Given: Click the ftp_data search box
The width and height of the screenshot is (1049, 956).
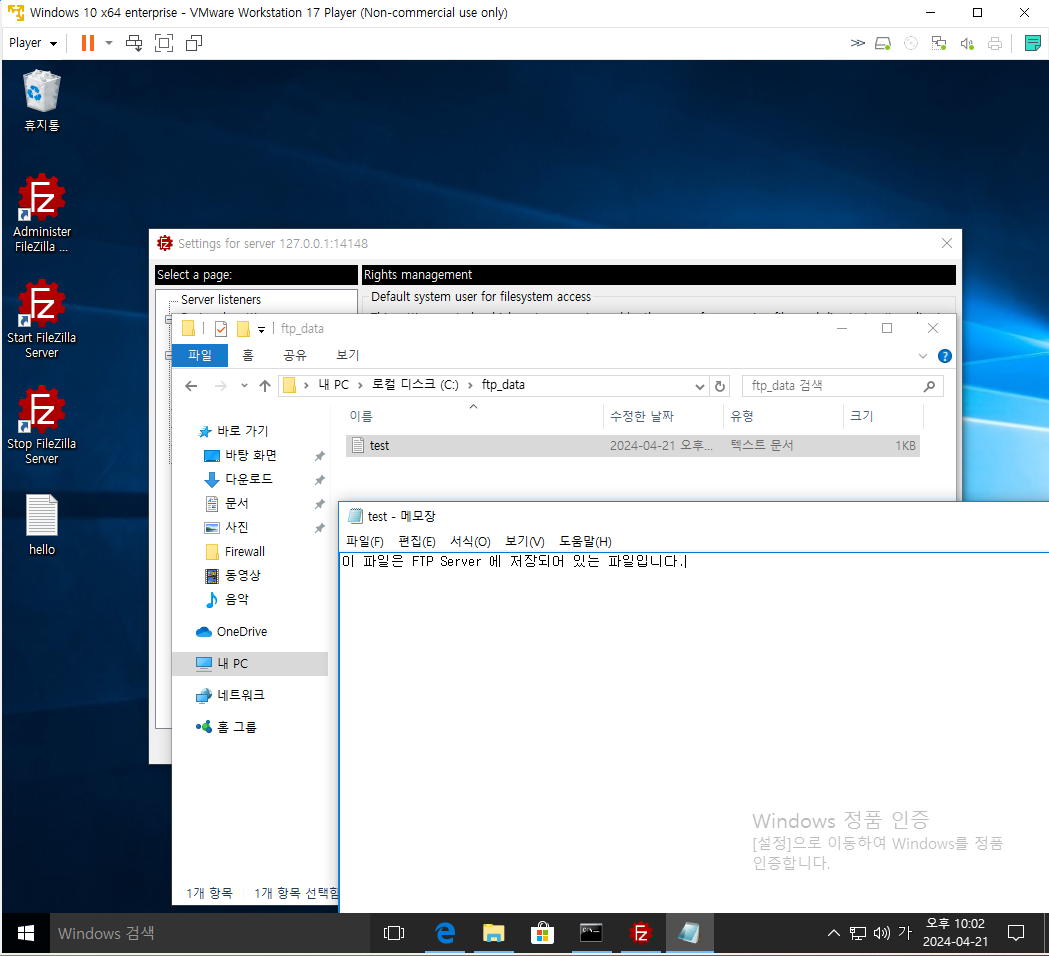Looking at the screenshot, I should [843, 386].
